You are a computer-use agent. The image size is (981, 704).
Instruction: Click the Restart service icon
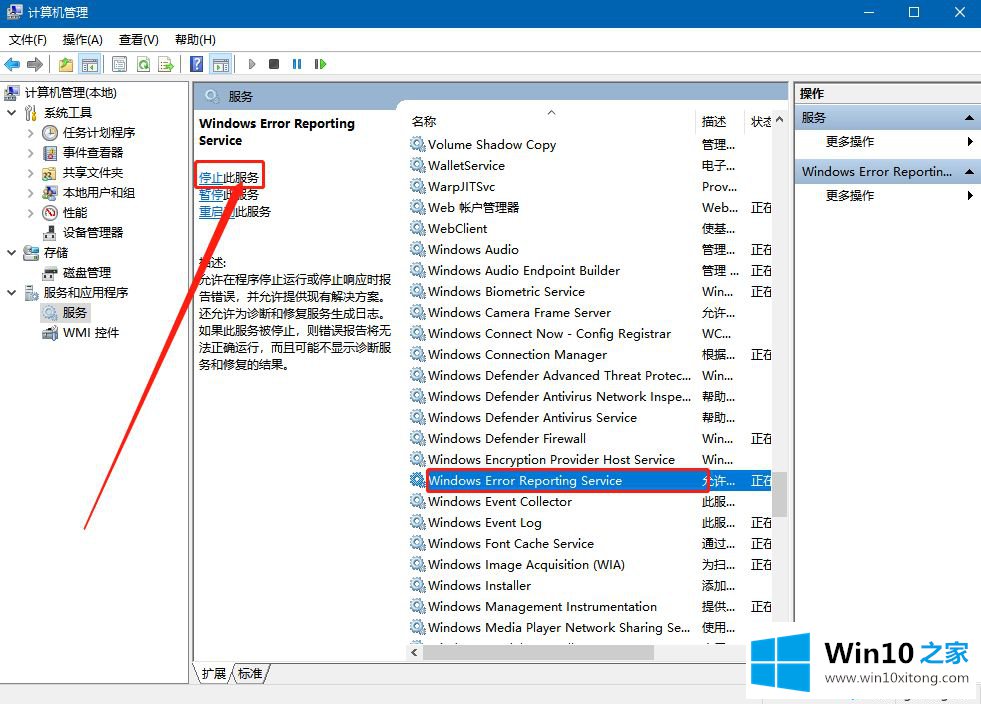click(320, 64)
